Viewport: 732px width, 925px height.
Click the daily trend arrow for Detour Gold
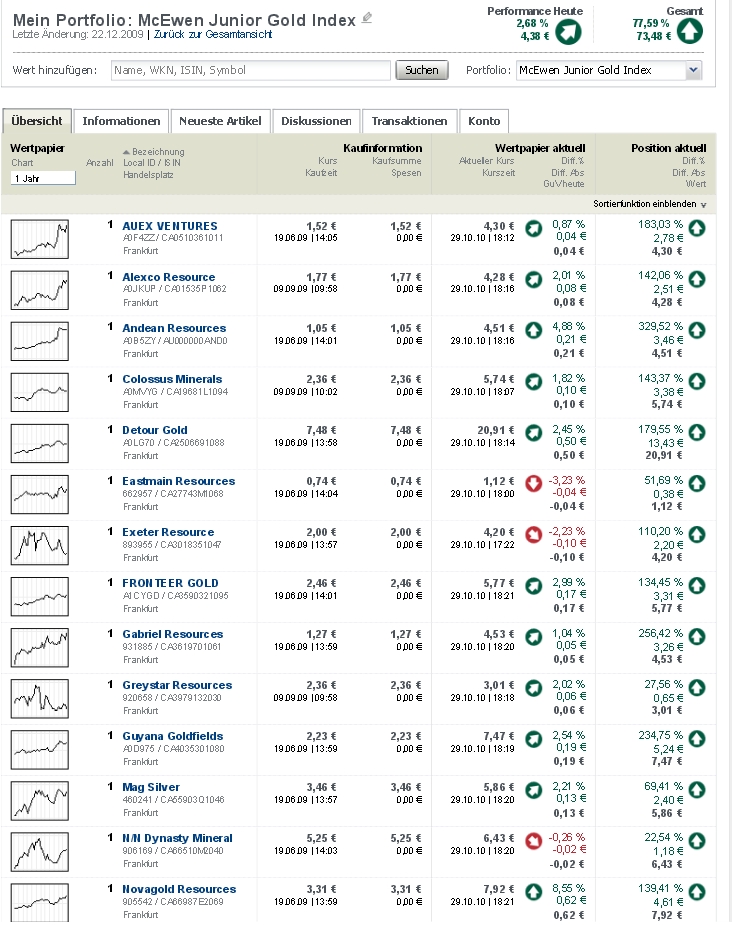(534, 433)
